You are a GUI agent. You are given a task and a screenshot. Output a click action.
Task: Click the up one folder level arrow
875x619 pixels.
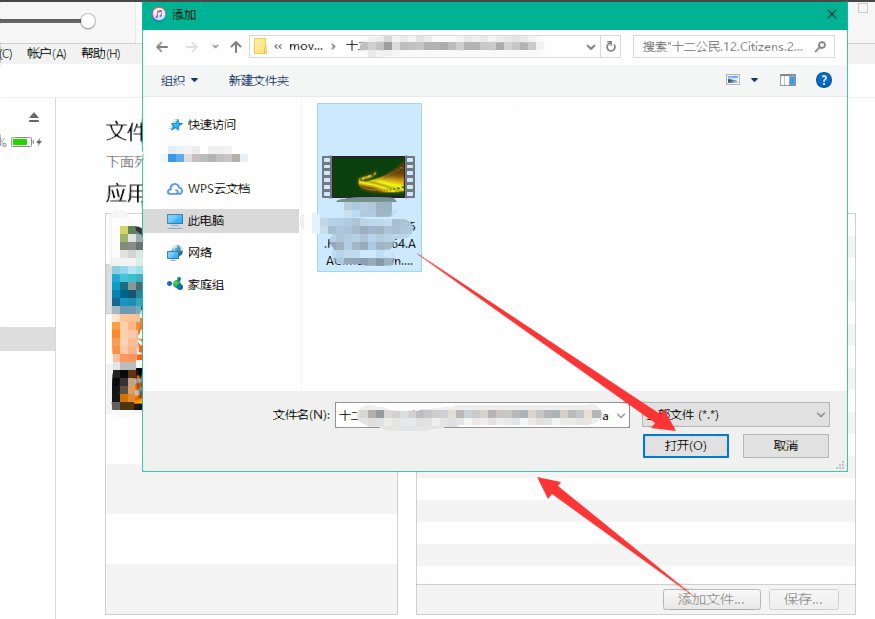coord(234,46)
